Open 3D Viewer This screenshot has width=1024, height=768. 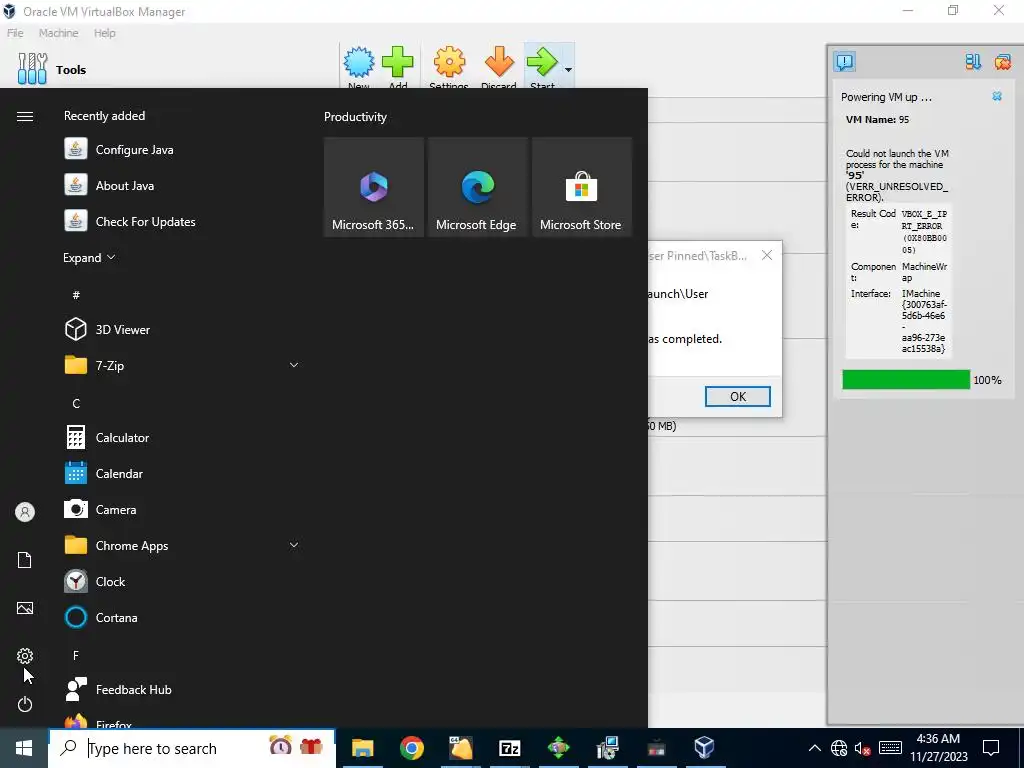pos(182,329)
